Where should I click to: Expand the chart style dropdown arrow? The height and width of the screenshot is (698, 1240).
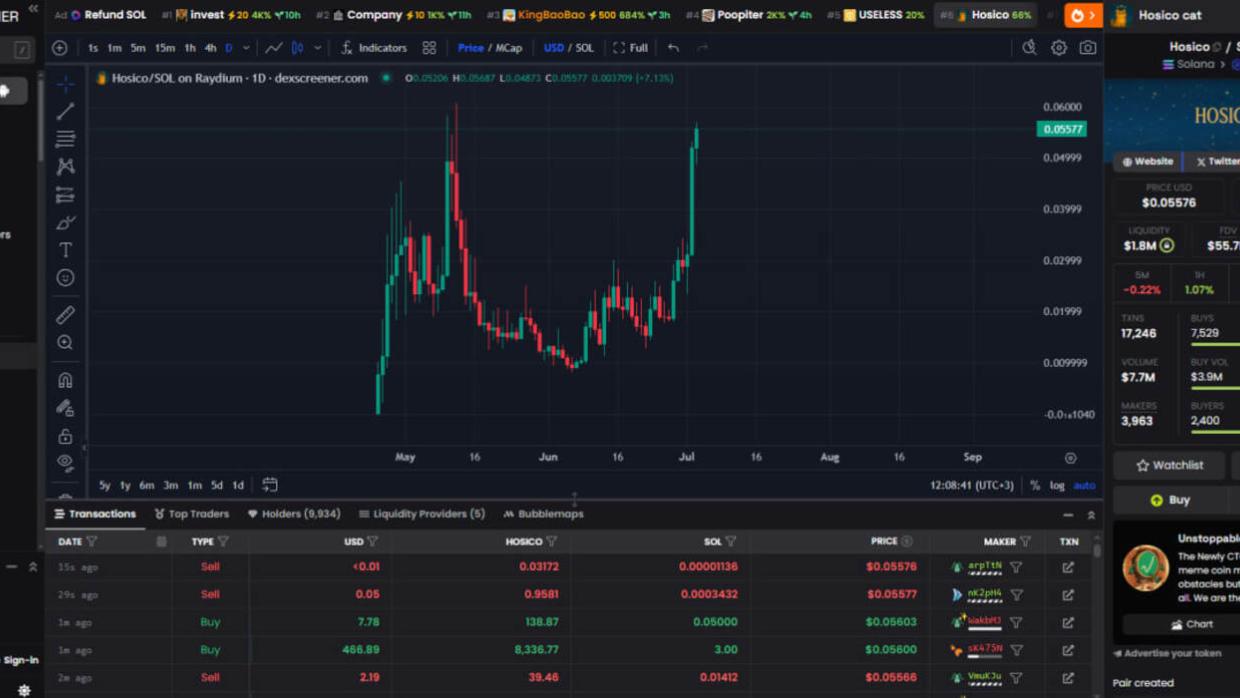coord(318,48)
